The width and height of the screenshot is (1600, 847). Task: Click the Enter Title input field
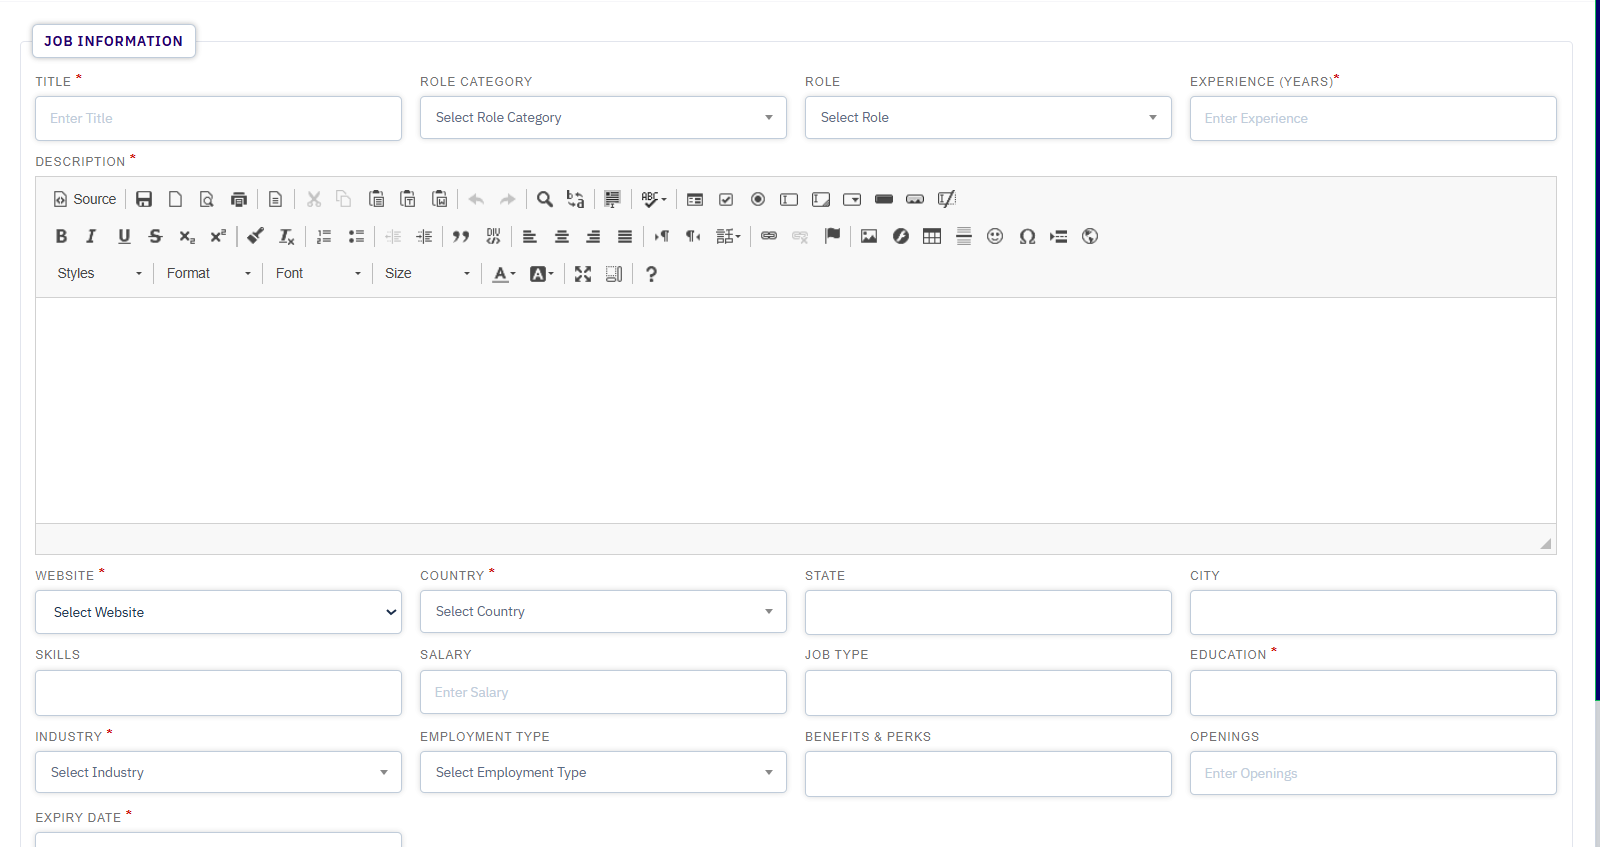(x=218, y=118)
